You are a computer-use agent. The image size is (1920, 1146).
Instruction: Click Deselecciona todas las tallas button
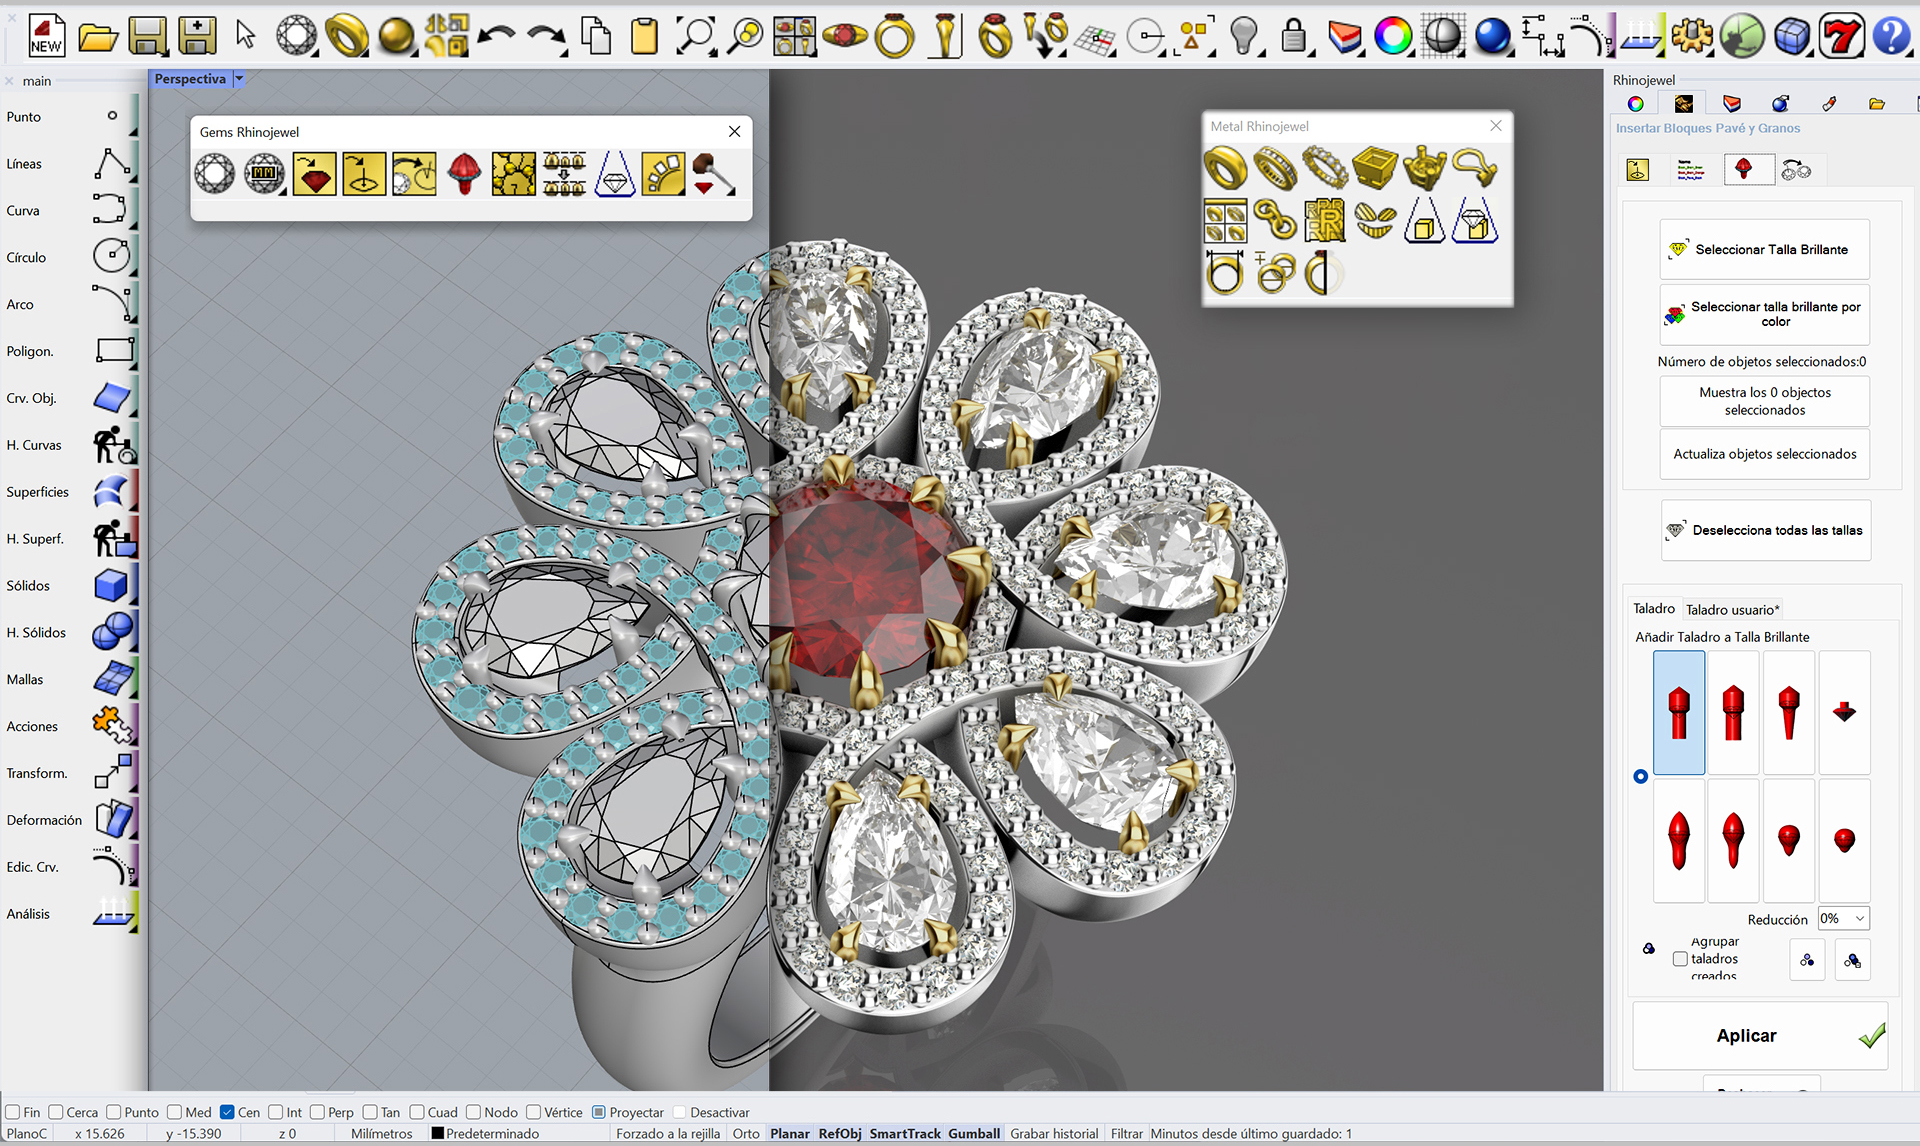[1765, 530]
